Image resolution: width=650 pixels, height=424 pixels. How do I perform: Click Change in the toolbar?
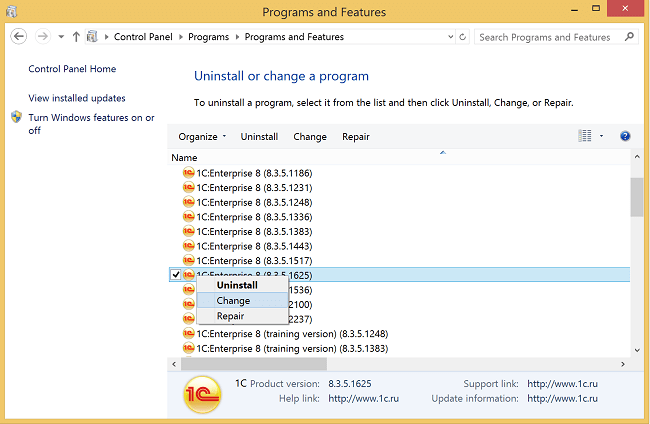310,137
